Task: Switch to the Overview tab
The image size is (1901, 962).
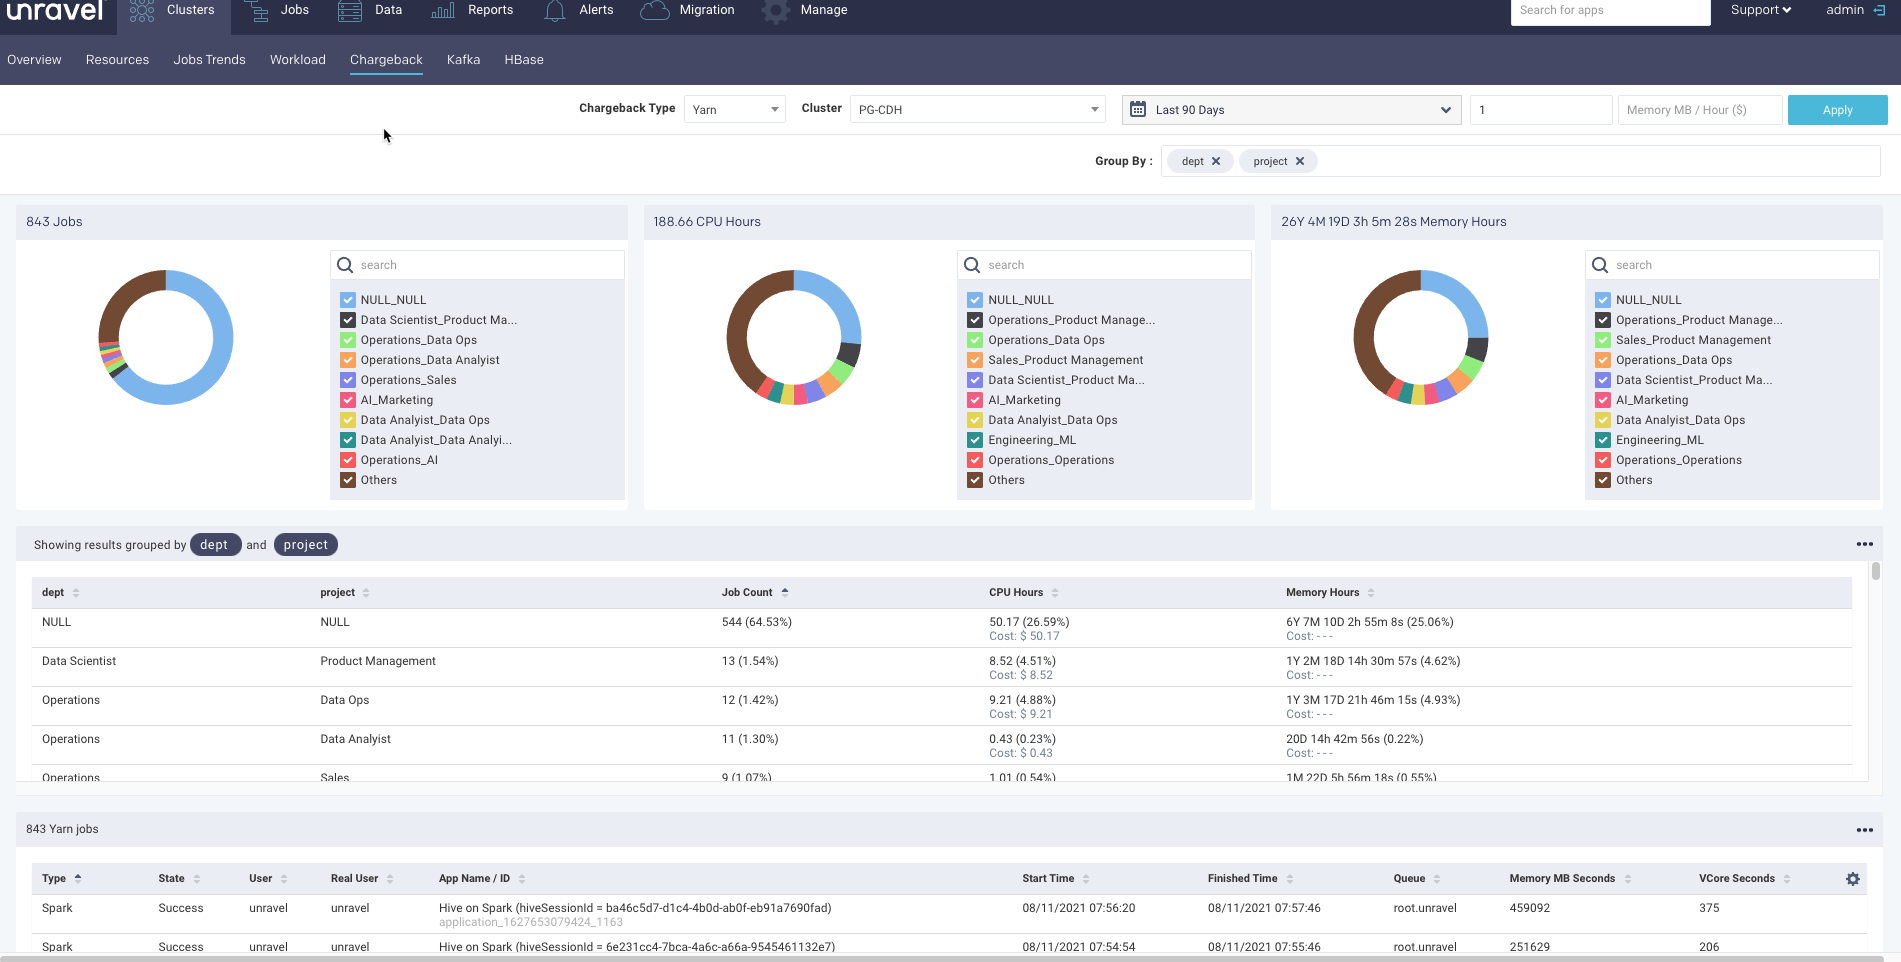Action: point(34,60)
